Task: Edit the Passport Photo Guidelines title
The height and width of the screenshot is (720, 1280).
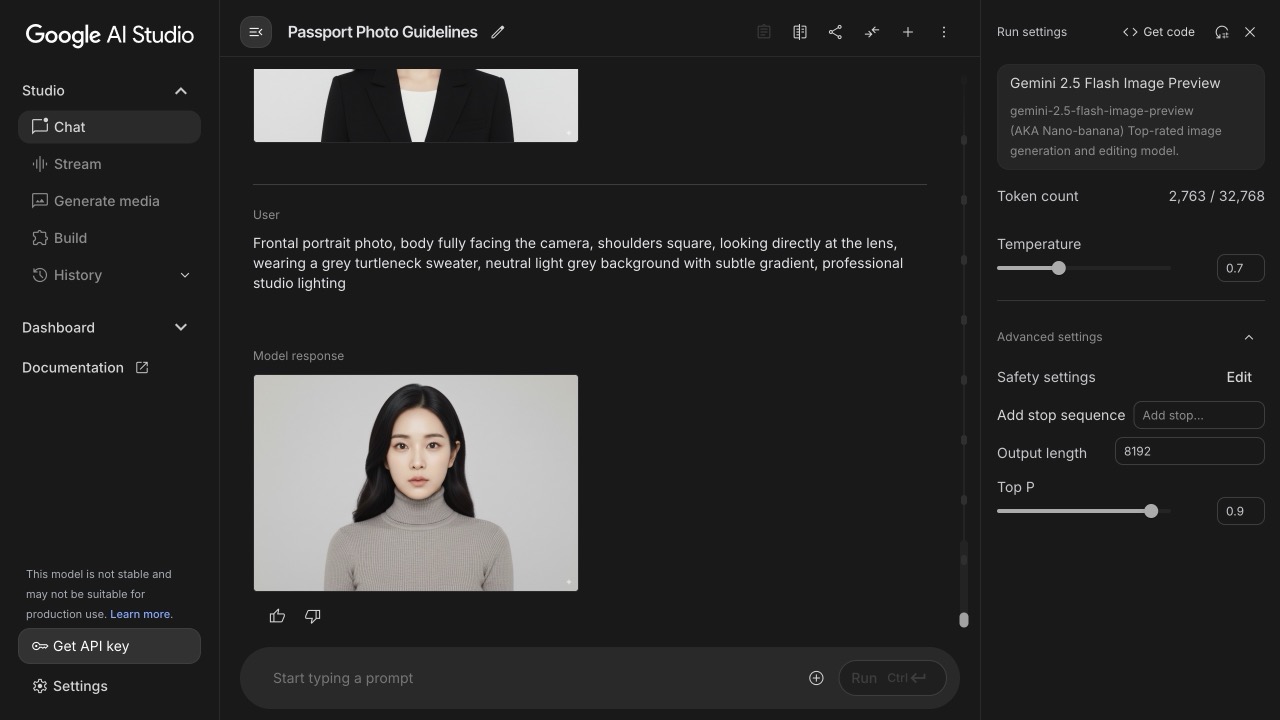Action: pos(498,32)
